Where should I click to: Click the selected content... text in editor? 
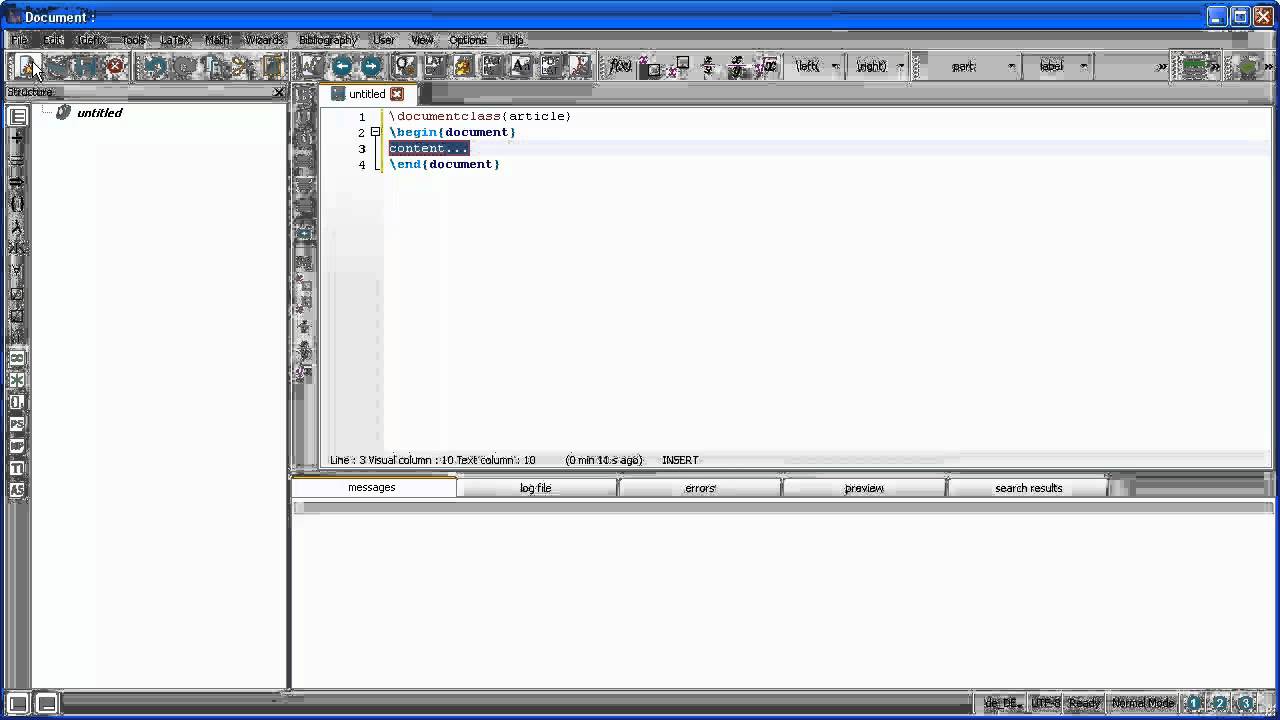click(429, 148)
